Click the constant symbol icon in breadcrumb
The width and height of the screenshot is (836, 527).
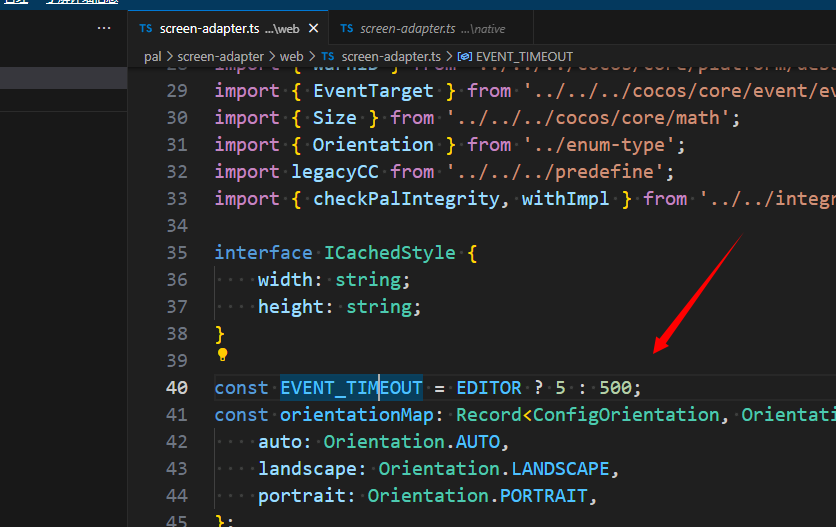464,57
